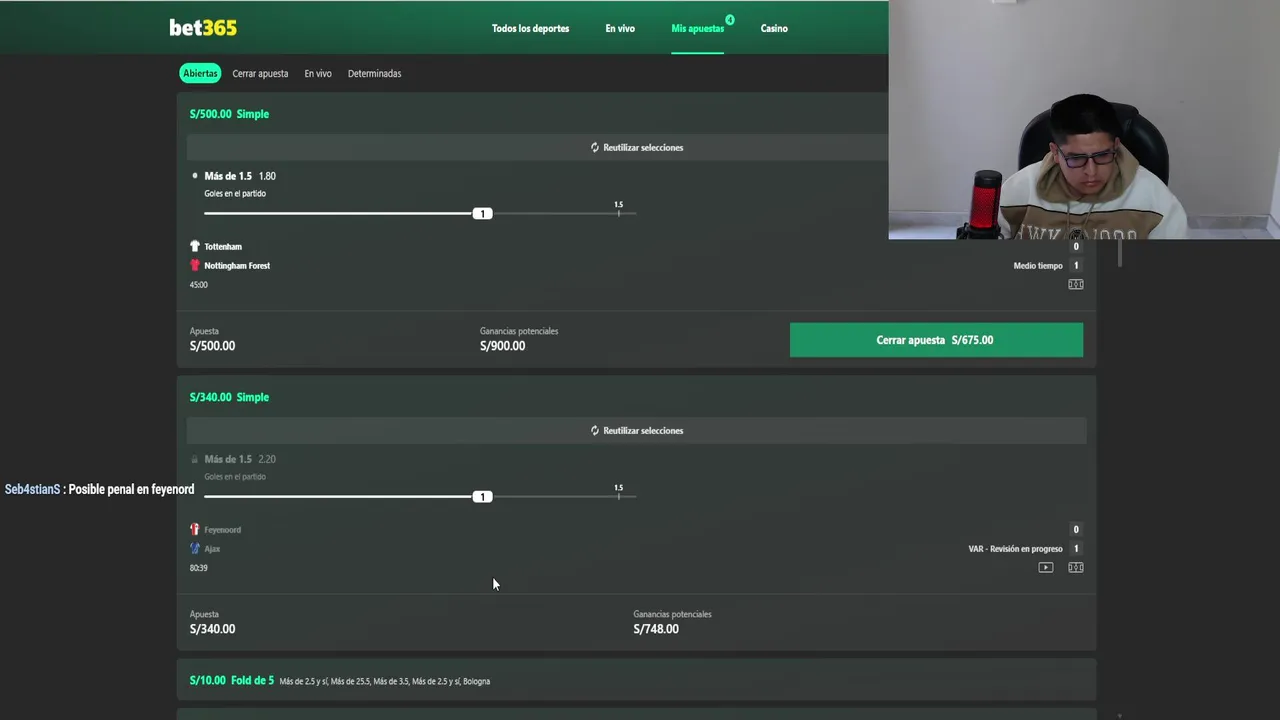Open Mis apuestas in top navigation

(x=698, y=28)
